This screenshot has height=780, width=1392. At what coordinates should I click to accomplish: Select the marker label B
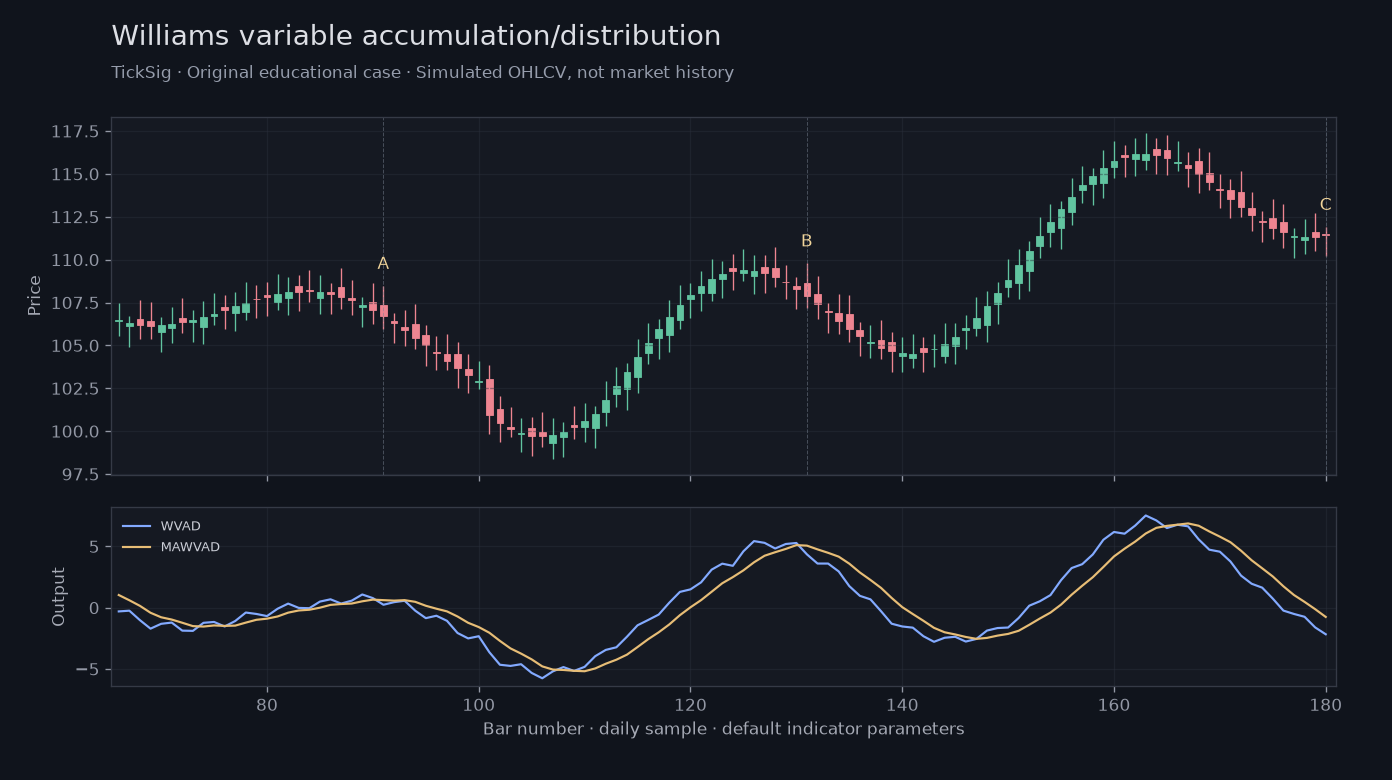(x=807, y=241)
